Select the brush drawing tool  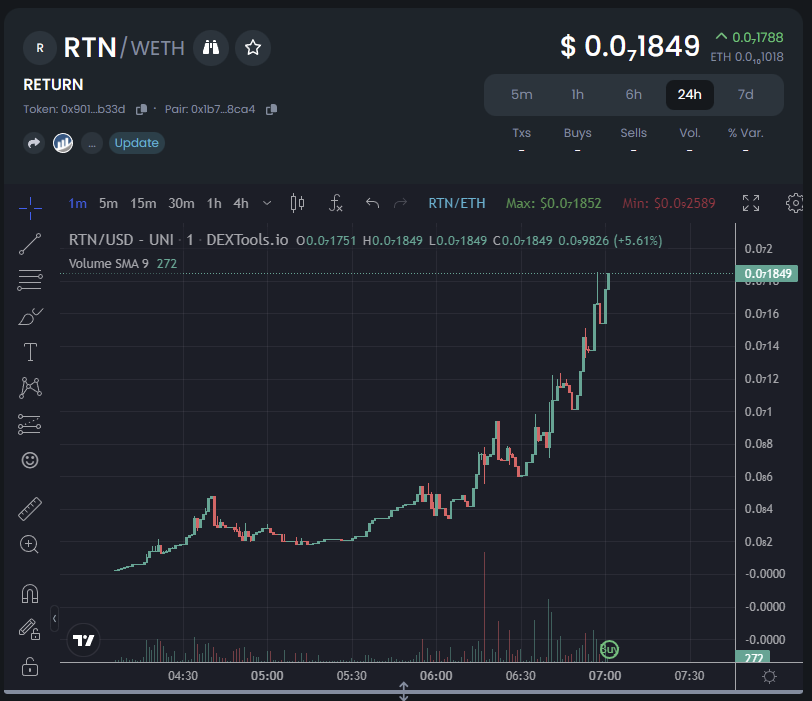(x=30, y=316)
